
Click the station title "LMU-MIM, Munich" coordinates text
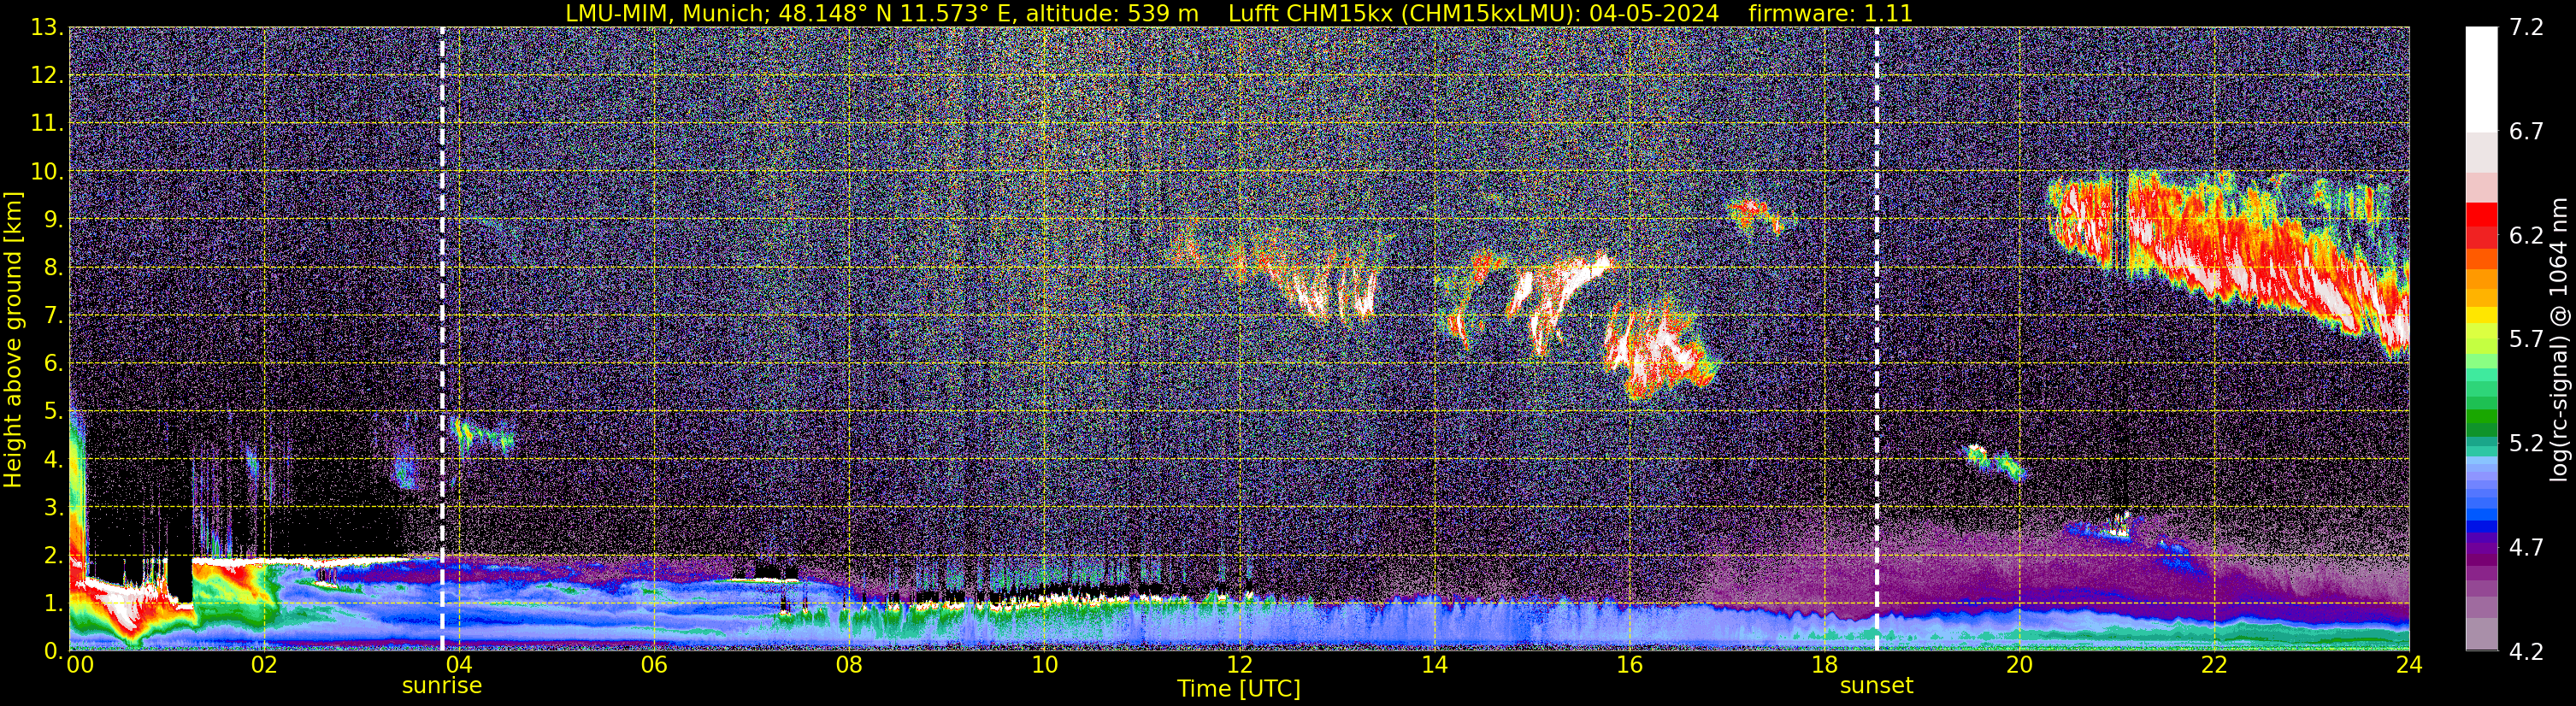tap(882, 13)
